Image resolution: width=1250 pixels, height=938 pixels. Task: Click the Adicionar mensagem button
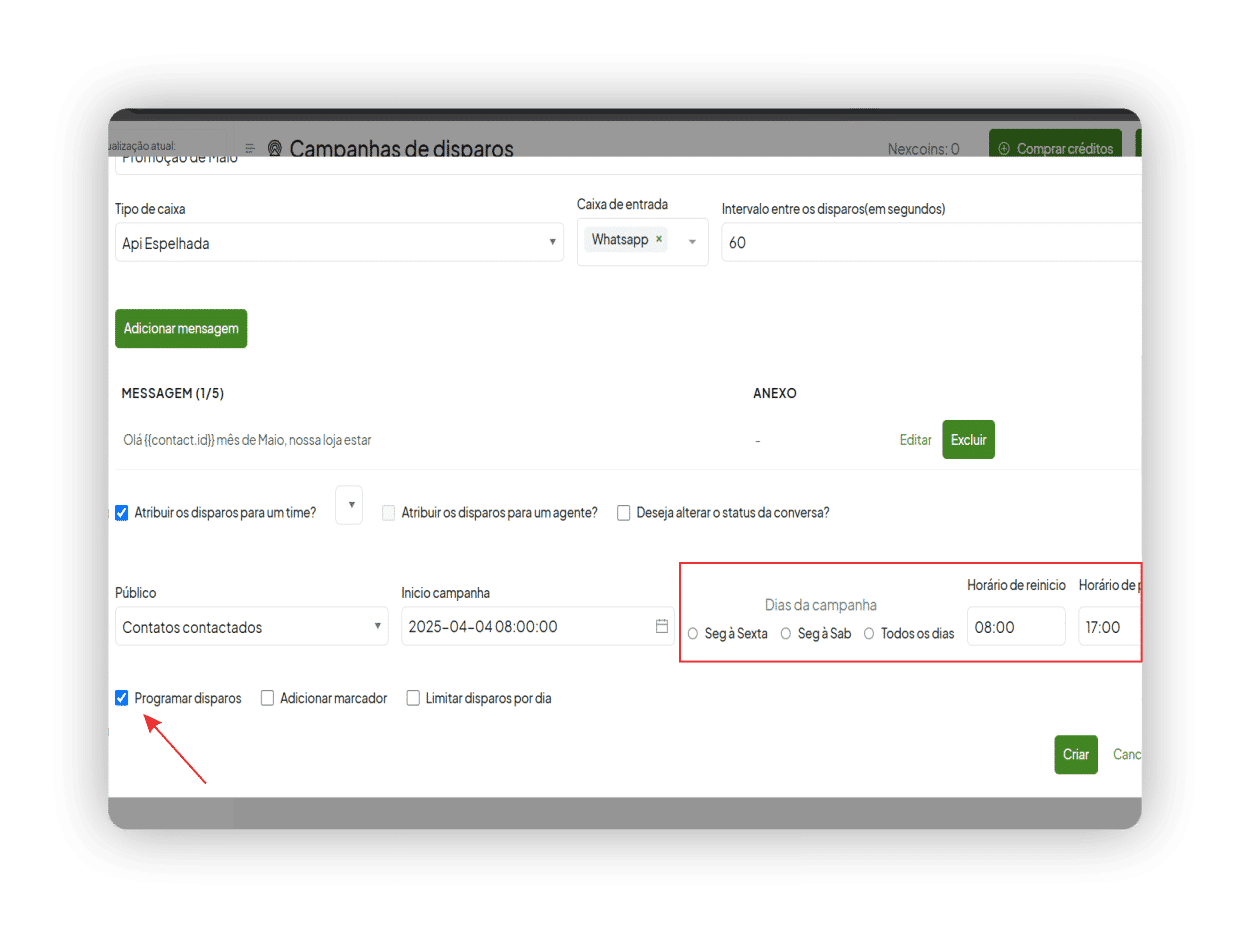(181, 328)
